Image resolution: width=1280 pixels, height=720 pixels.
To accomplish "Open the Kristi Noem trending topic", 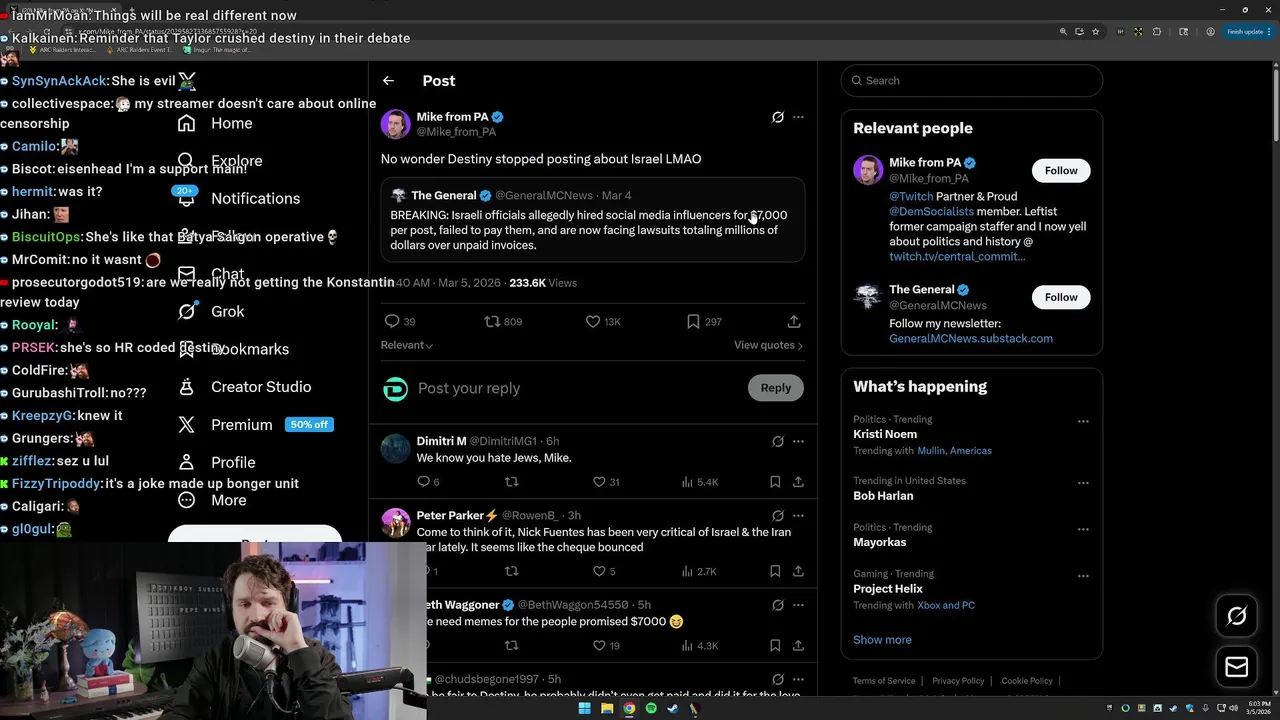I will [885, 435].
